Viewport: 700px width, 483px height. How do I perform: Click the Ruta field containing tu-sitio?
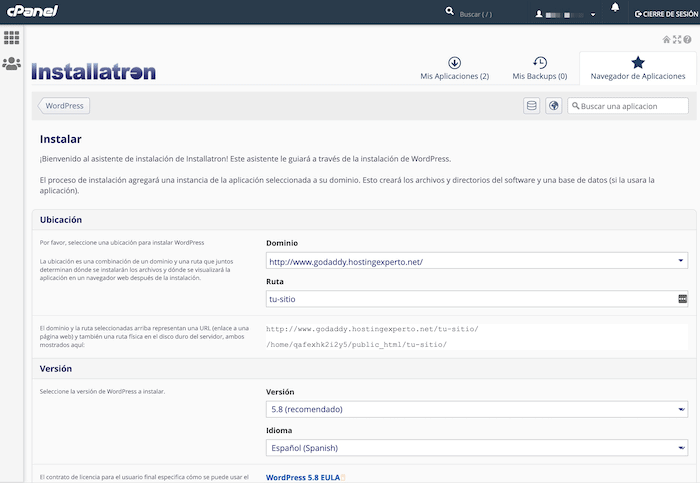477,299
